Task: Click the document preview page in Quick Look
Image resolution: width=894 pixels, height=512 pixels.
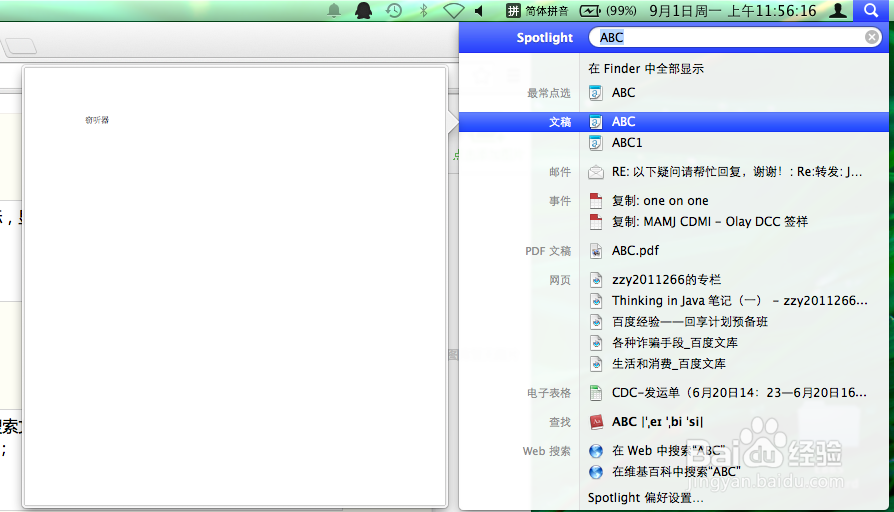Action: tap(235, 286)
